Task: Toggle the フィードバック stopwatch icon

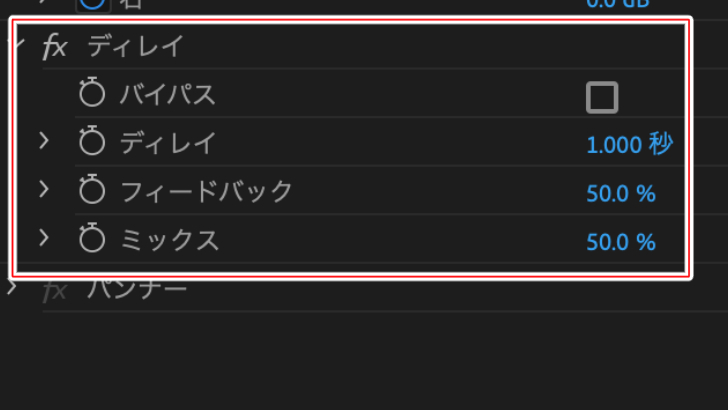Action: point(92,189)
